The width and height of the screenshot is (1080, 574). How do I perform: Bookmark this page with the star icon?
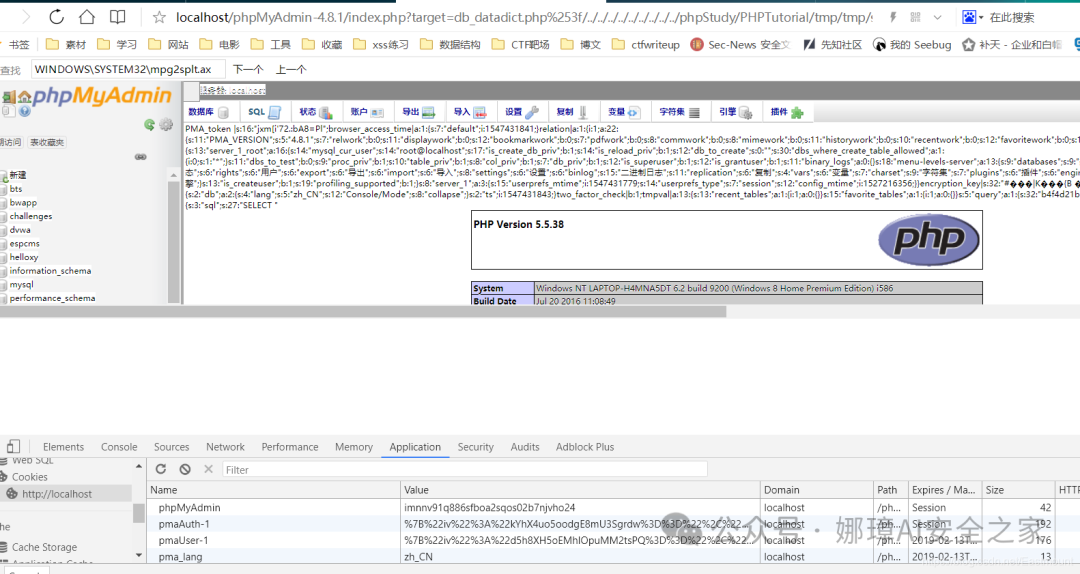coord(159,17)
